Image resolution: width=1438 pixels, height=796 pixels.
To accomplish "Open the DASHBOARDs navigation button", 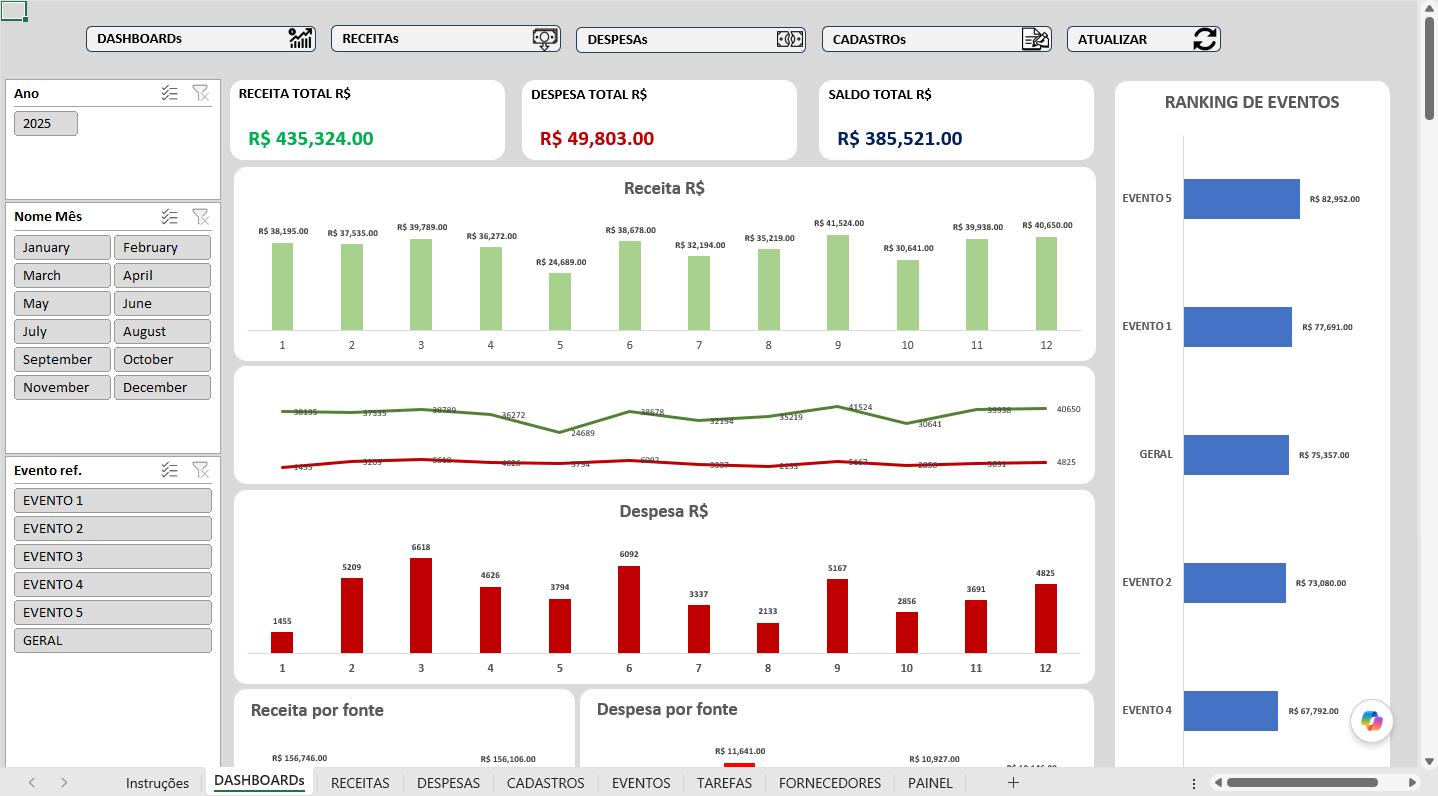I will pos(201,39).
